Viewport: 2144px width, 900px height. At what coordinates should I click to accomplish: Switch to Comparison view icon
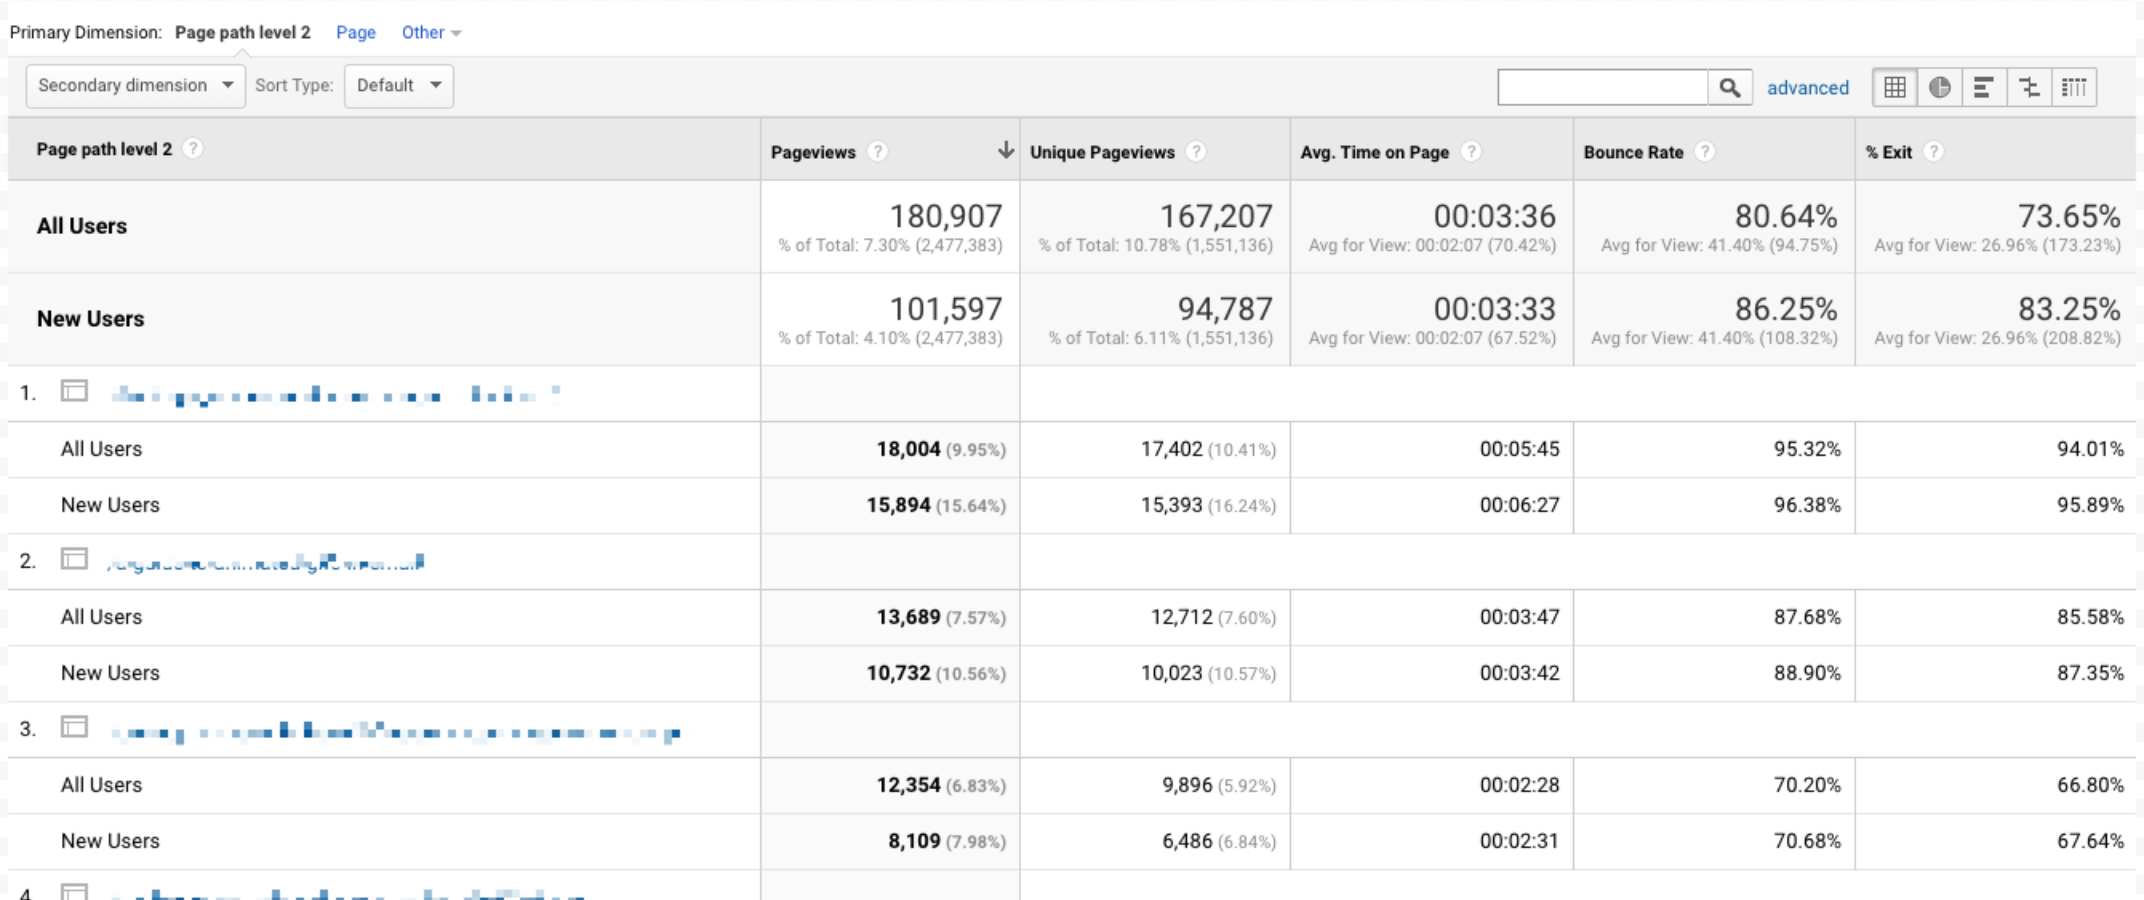coord(2029,87)
